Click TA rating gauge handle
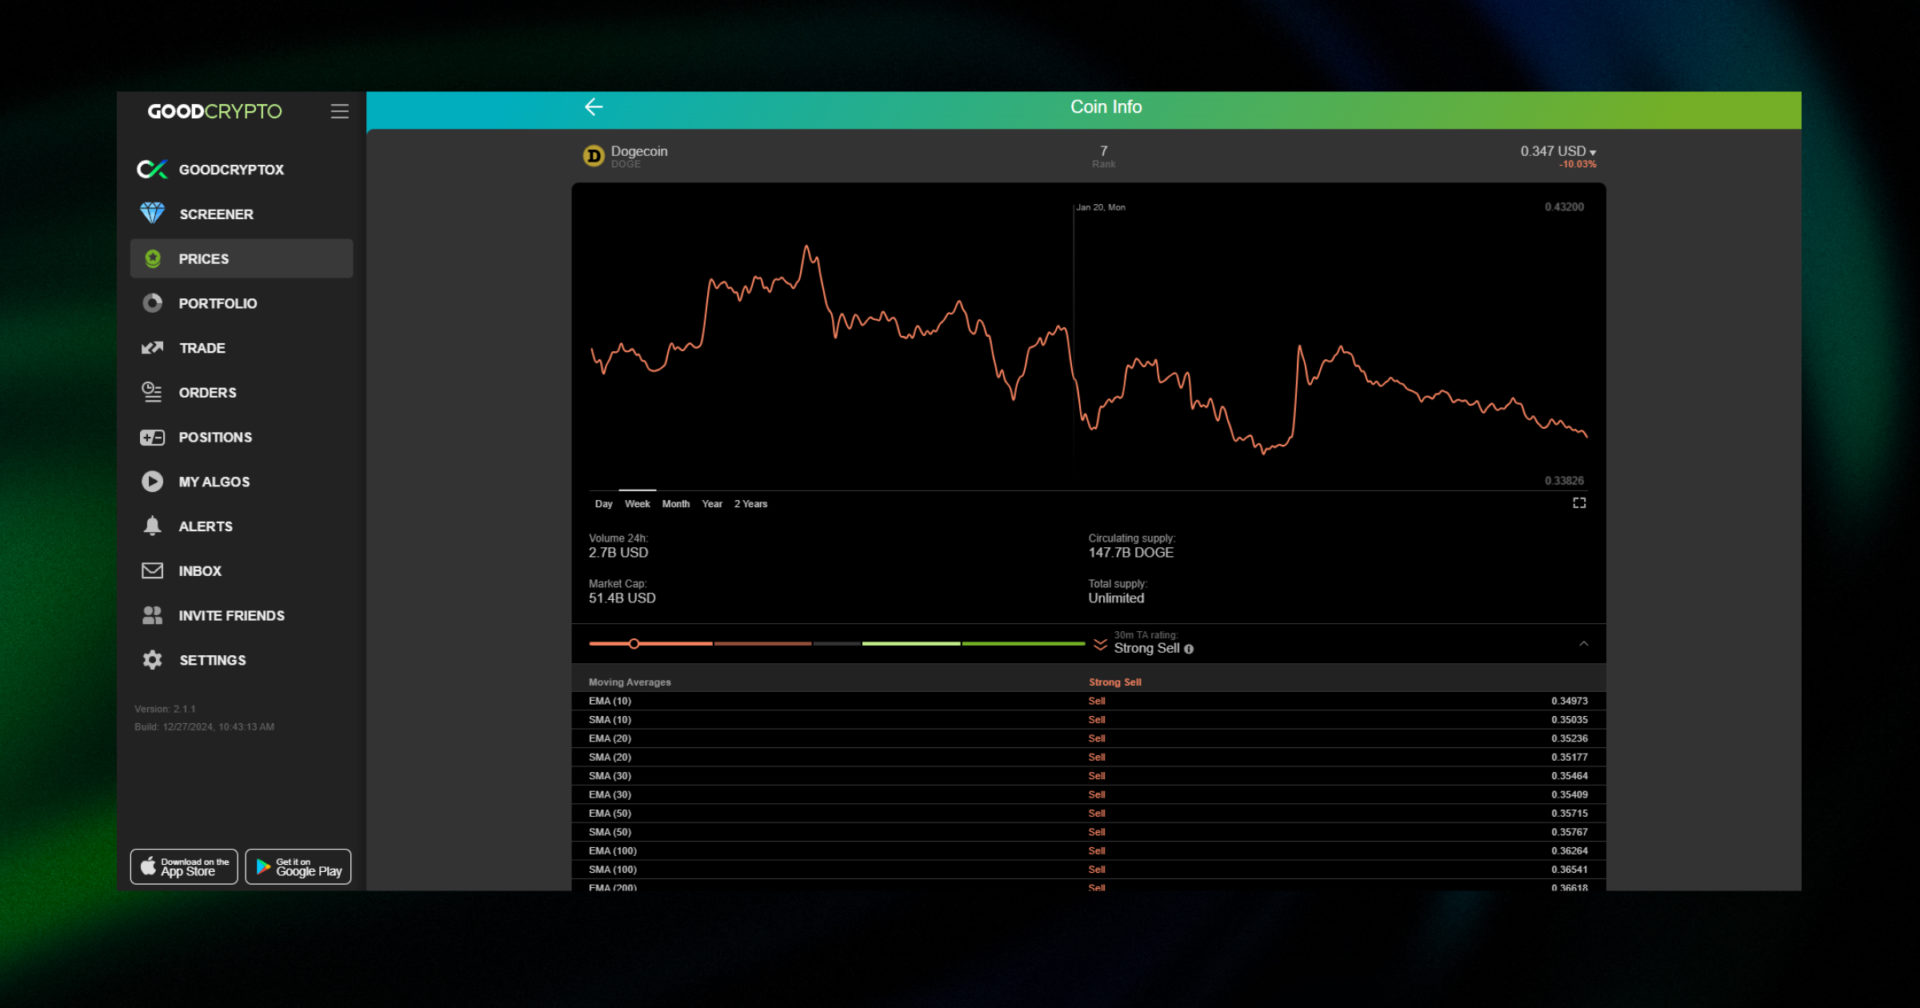Screen dimensions: 1920x1008 pos(634,644)
